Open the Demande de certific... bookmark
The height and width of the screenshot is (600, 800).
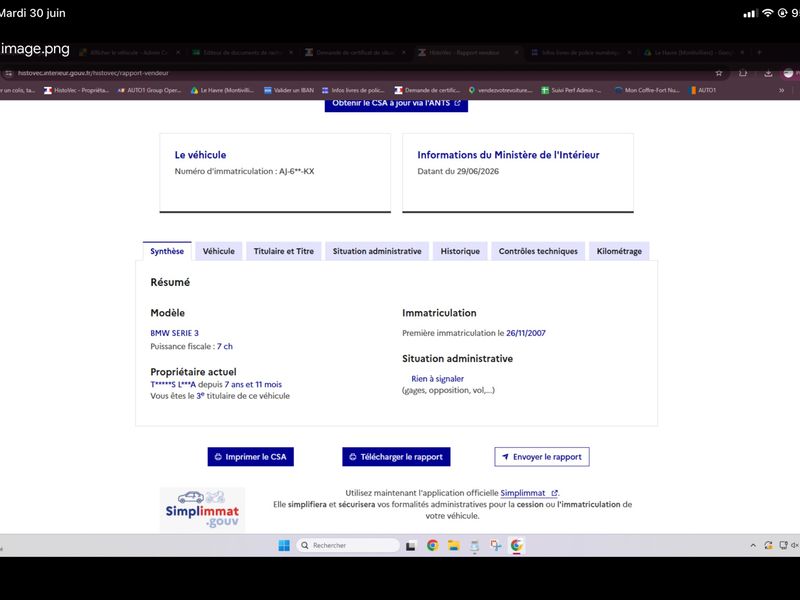point(428,90)
